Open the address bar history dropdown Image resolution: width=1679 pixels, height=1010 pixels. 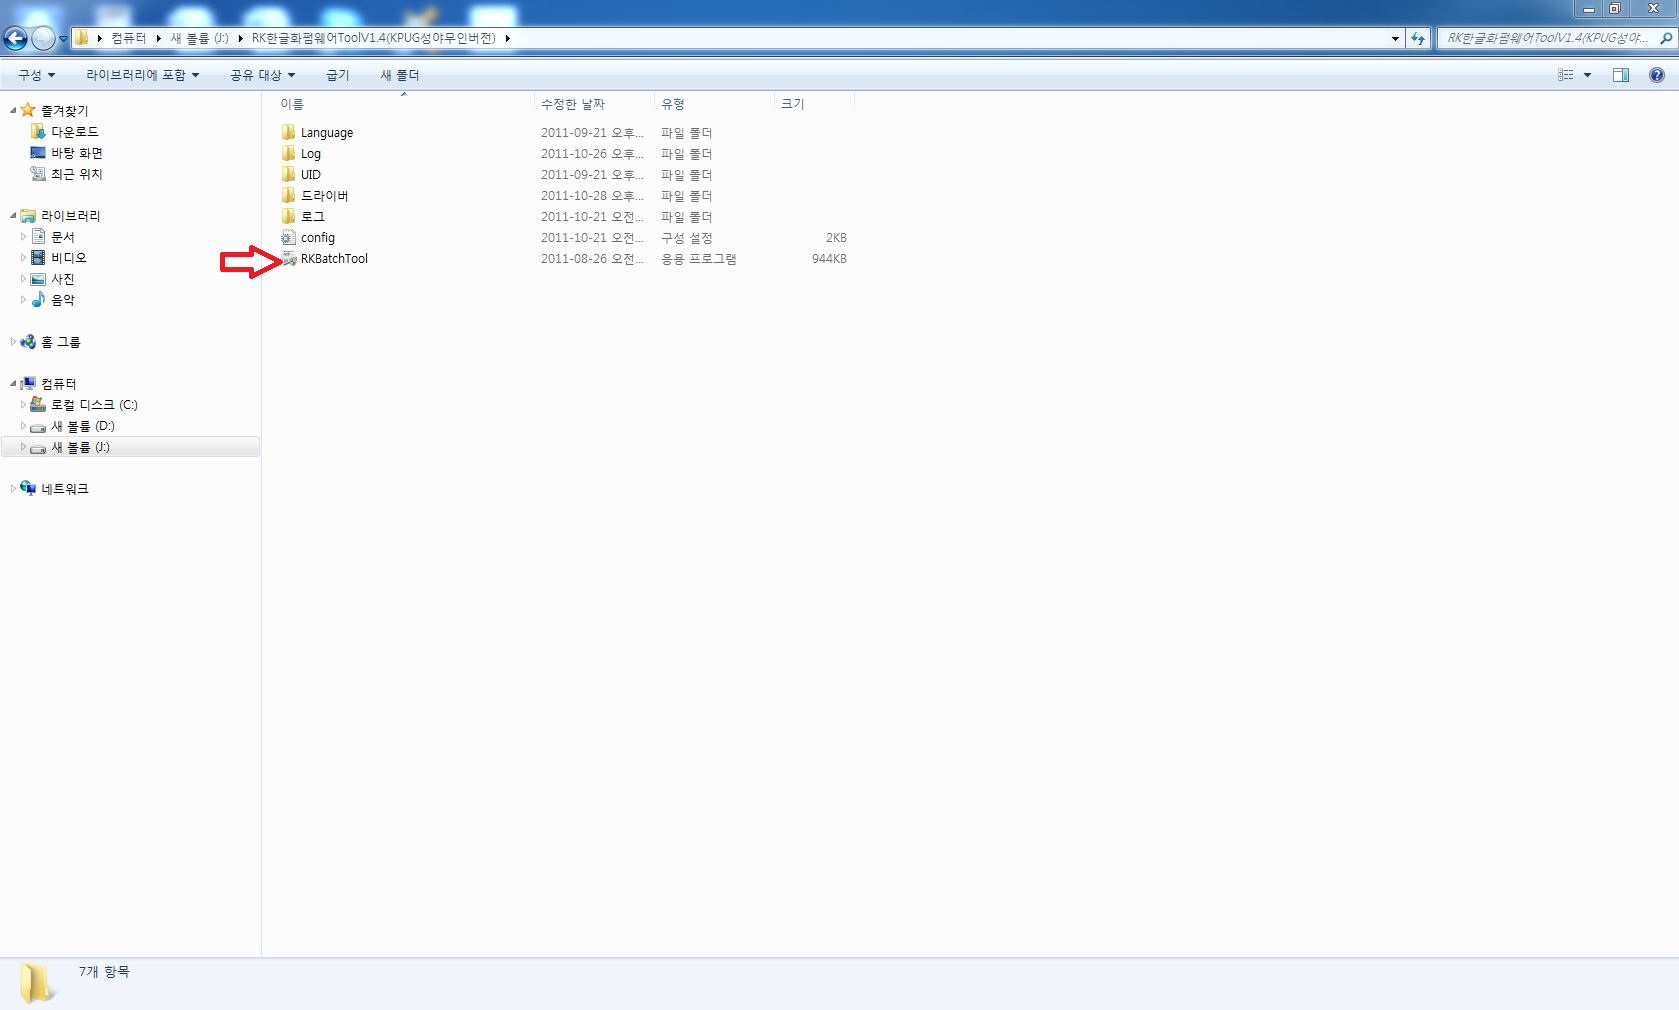[x=1395, y=38]
